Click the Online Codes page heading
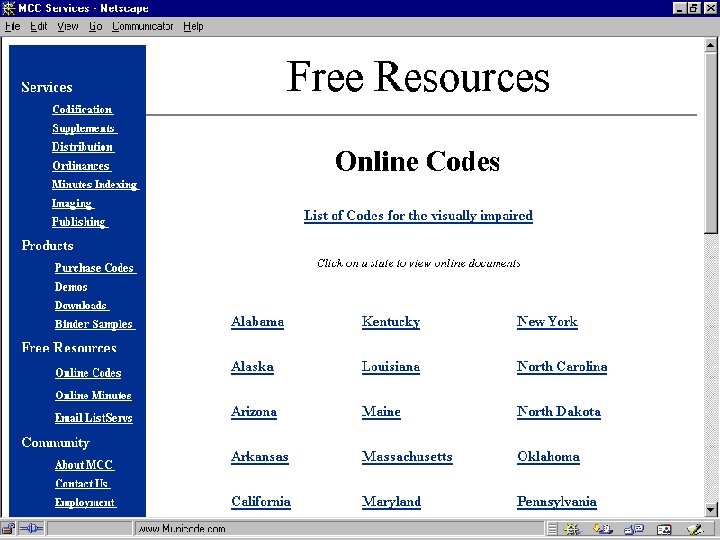The height and width of the screenshot is (540, 720). pos(417,162)
